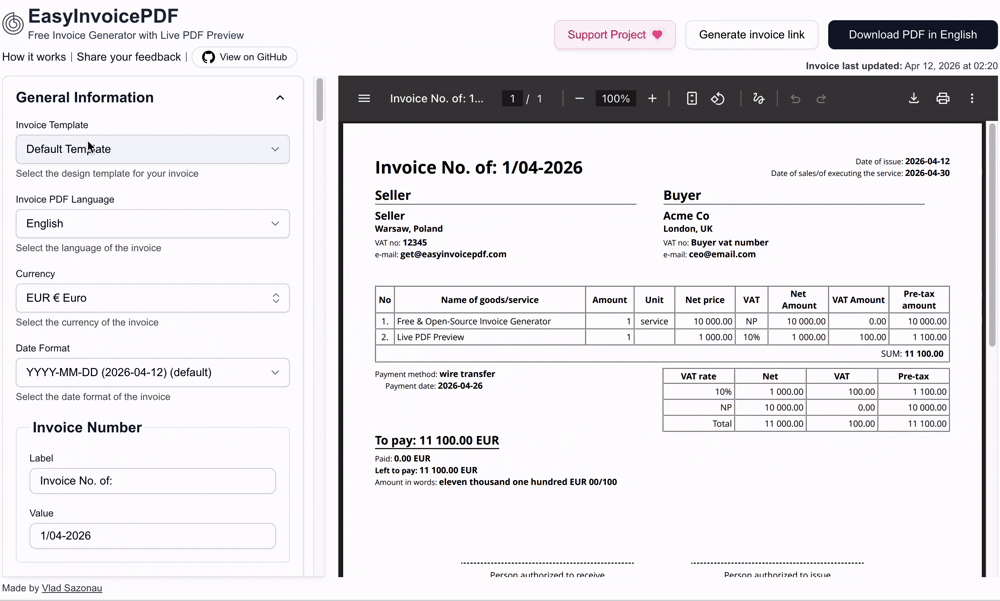Click Generate invoice link button

coord(752,34)
